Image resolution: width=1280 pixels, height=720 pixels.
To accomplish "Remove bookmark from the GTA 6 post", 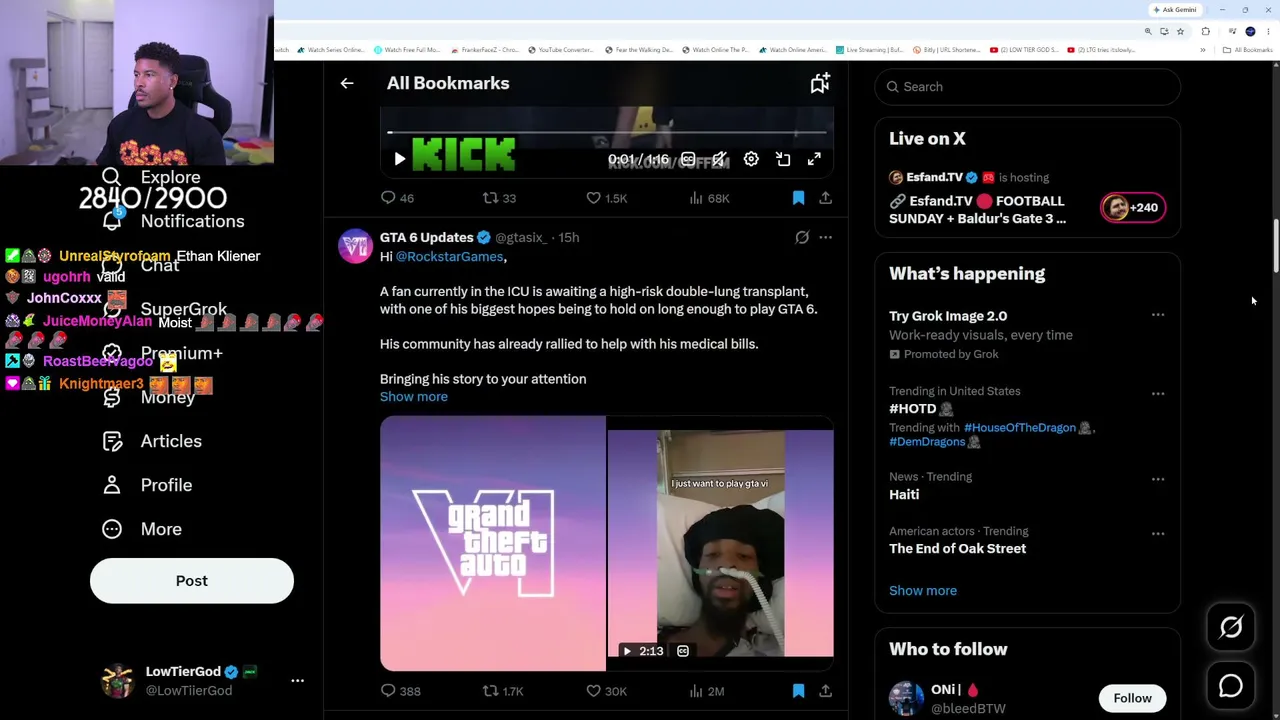I will click(798, 691).
